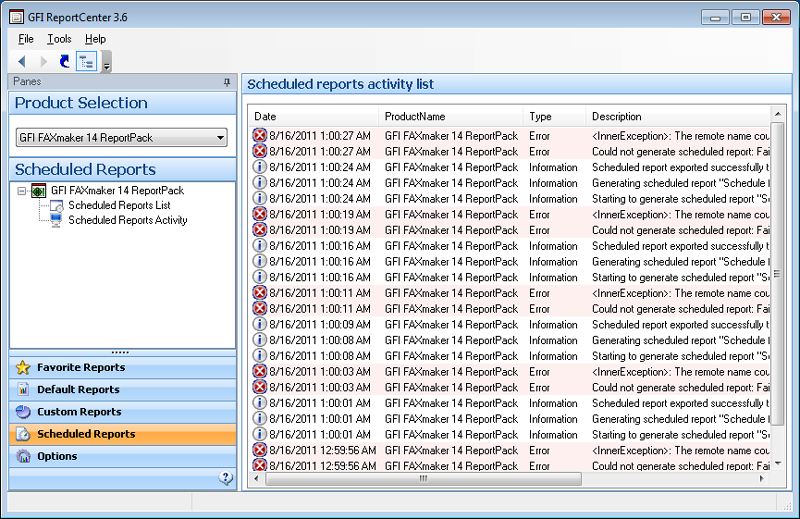Open Favorite Reports pane

click(122, 367)
